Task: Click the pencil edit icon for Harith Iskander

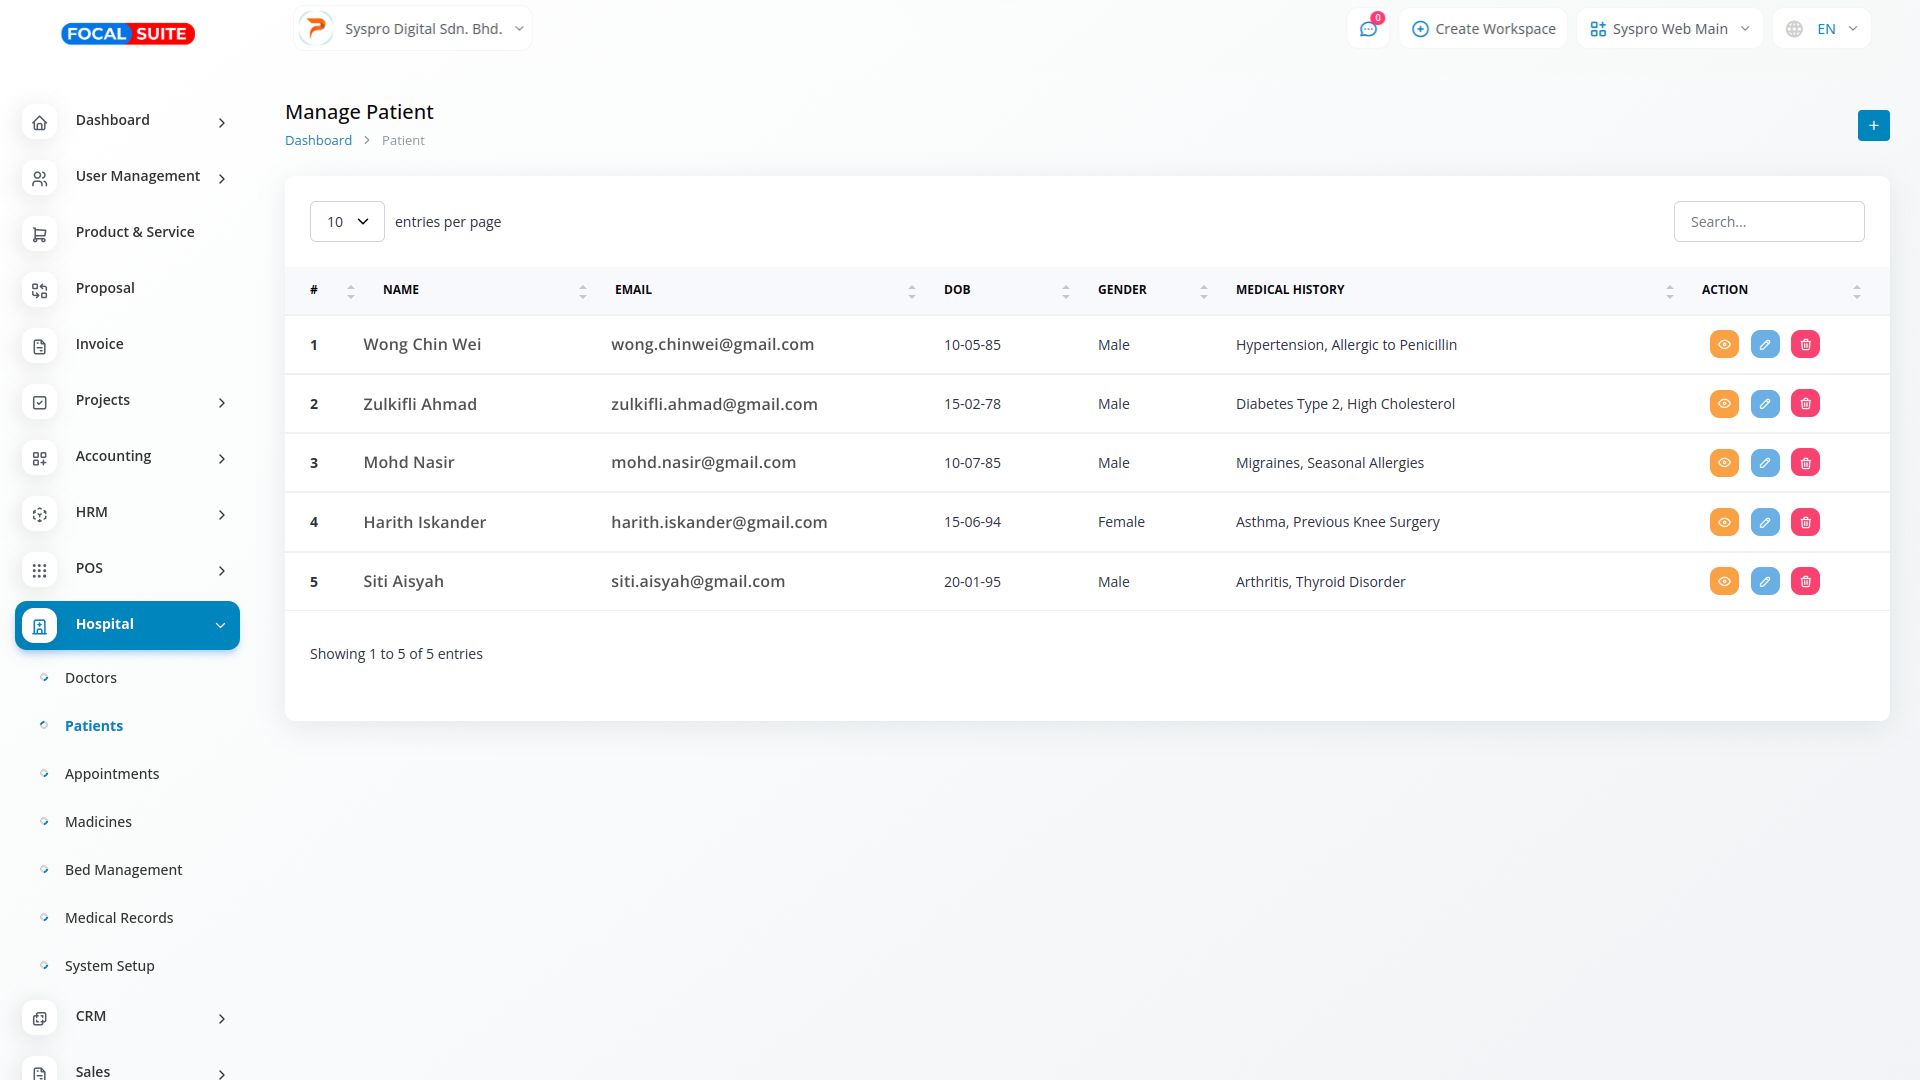Action: (1764, 522)
